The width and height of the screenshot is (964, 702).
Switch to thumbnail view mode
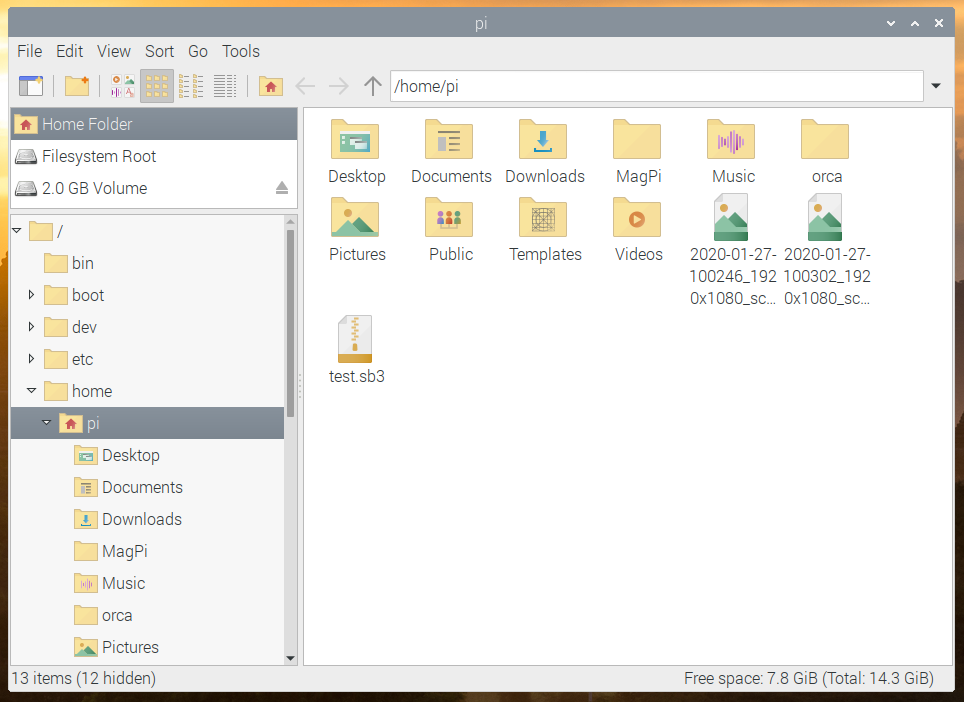(x=121, y=86)
